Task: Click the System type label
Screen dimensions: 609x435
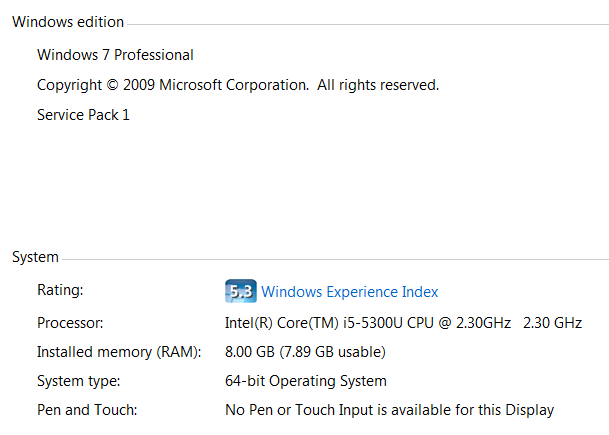Action: pos(78,381)
